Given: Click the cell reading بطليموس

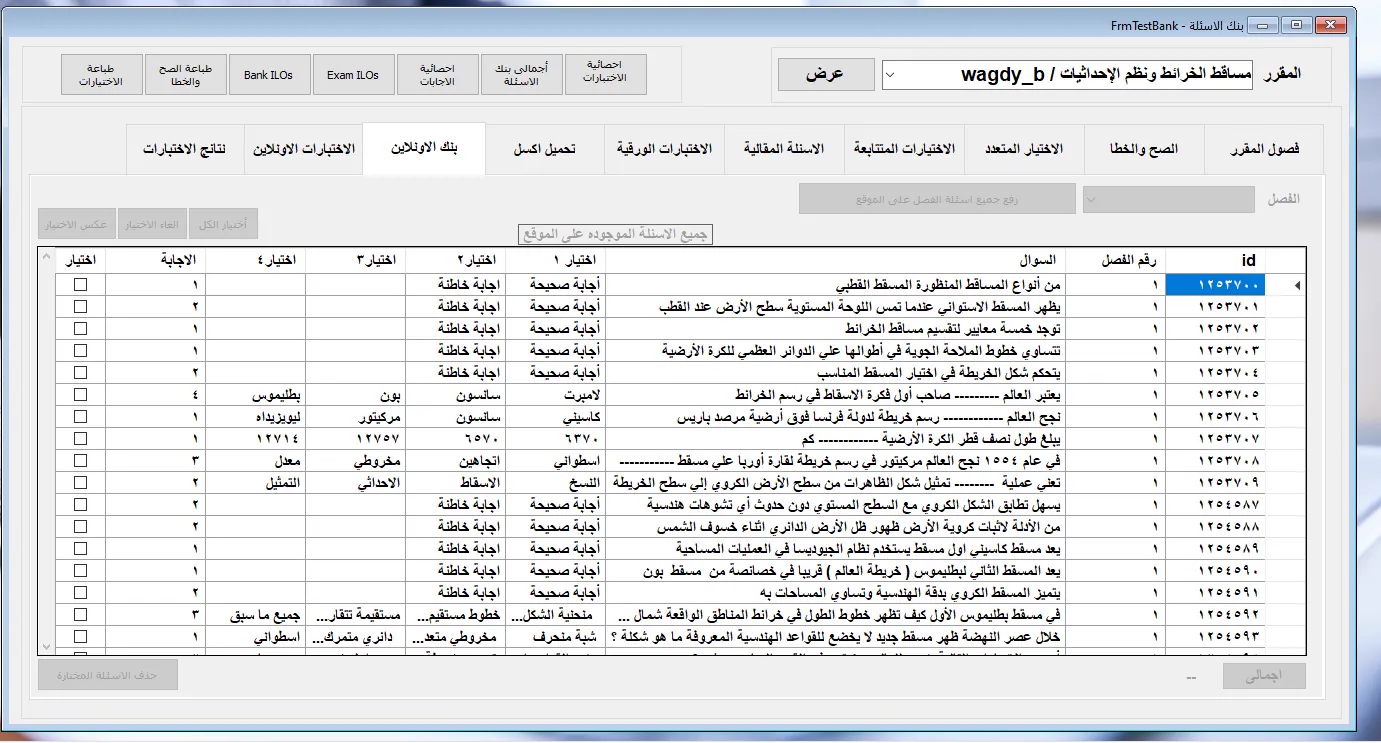Looking at the screenshot, I should click(x=255, y=394).
